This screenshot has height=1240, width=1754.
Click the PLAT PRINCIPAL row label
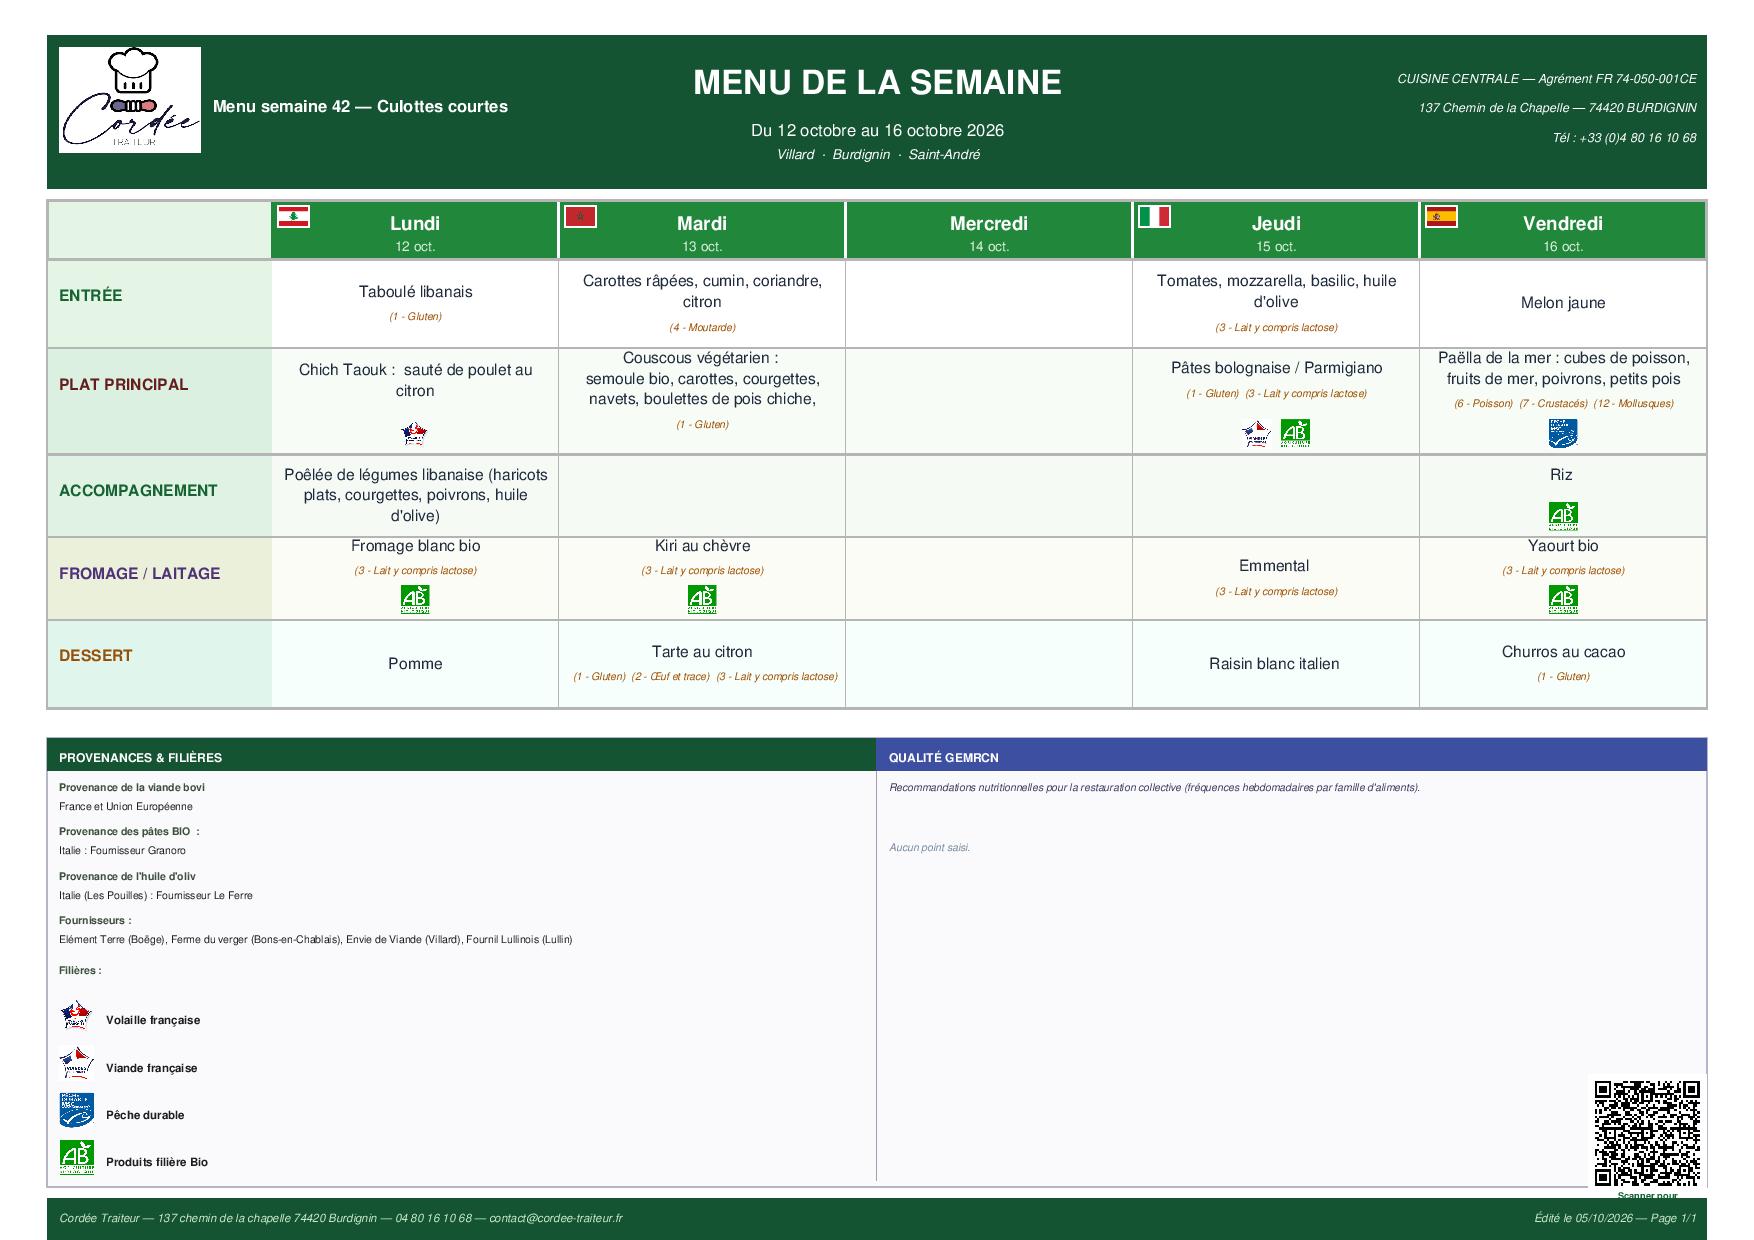click(123, 384)
